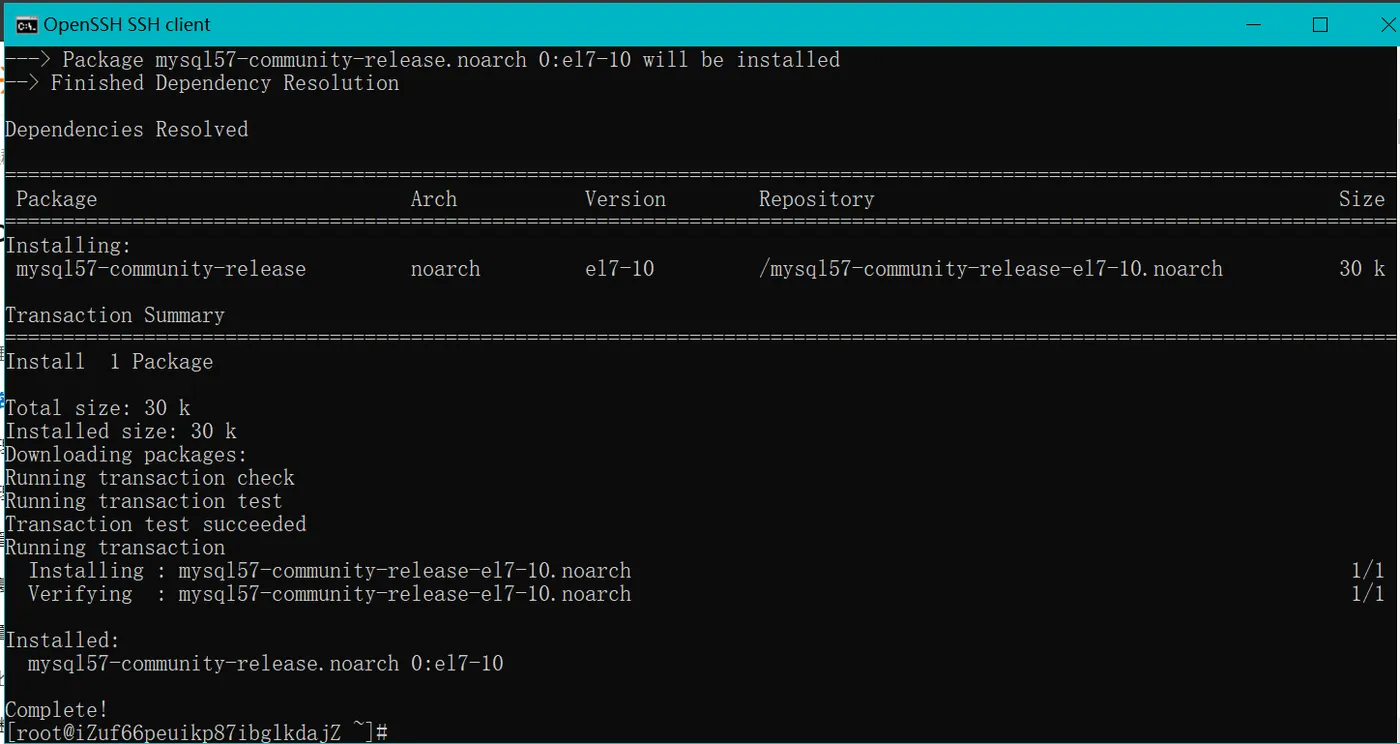Click the 'Size' column header
This screenshot has width=1400, height=744.
[1362, 199]
